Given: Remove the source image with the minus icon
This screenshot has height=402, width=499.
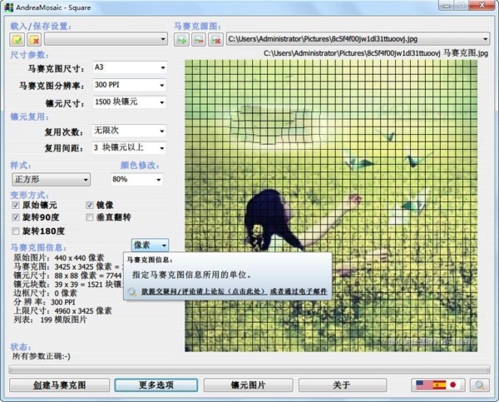Looking at the screenshot, I should (x=199, y=40).
